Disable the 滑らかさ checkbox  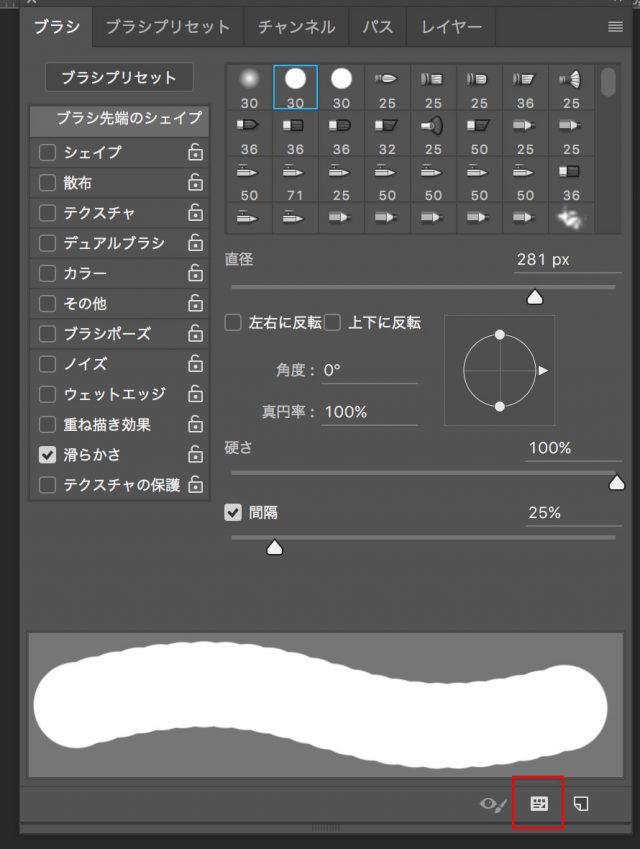pos(47,455)
